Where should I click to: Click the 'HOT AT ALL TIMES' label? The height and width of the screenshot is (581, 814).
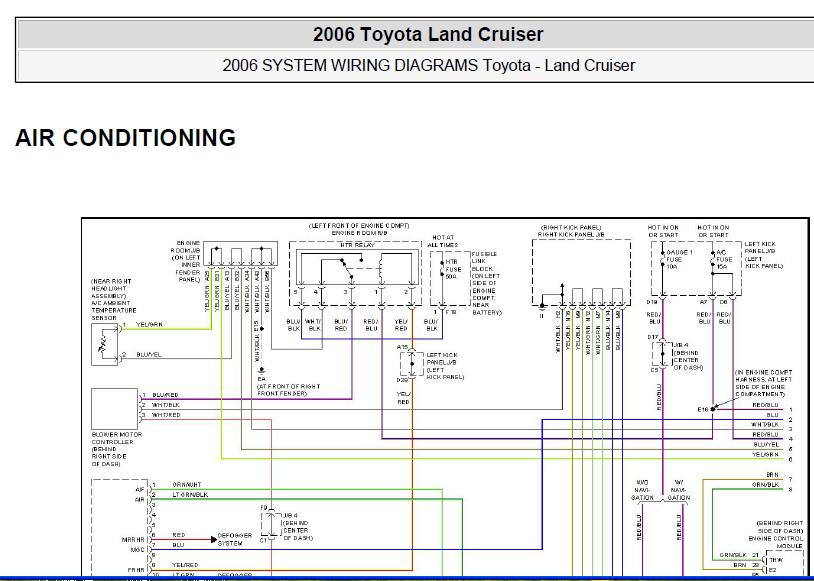(442, 241)
